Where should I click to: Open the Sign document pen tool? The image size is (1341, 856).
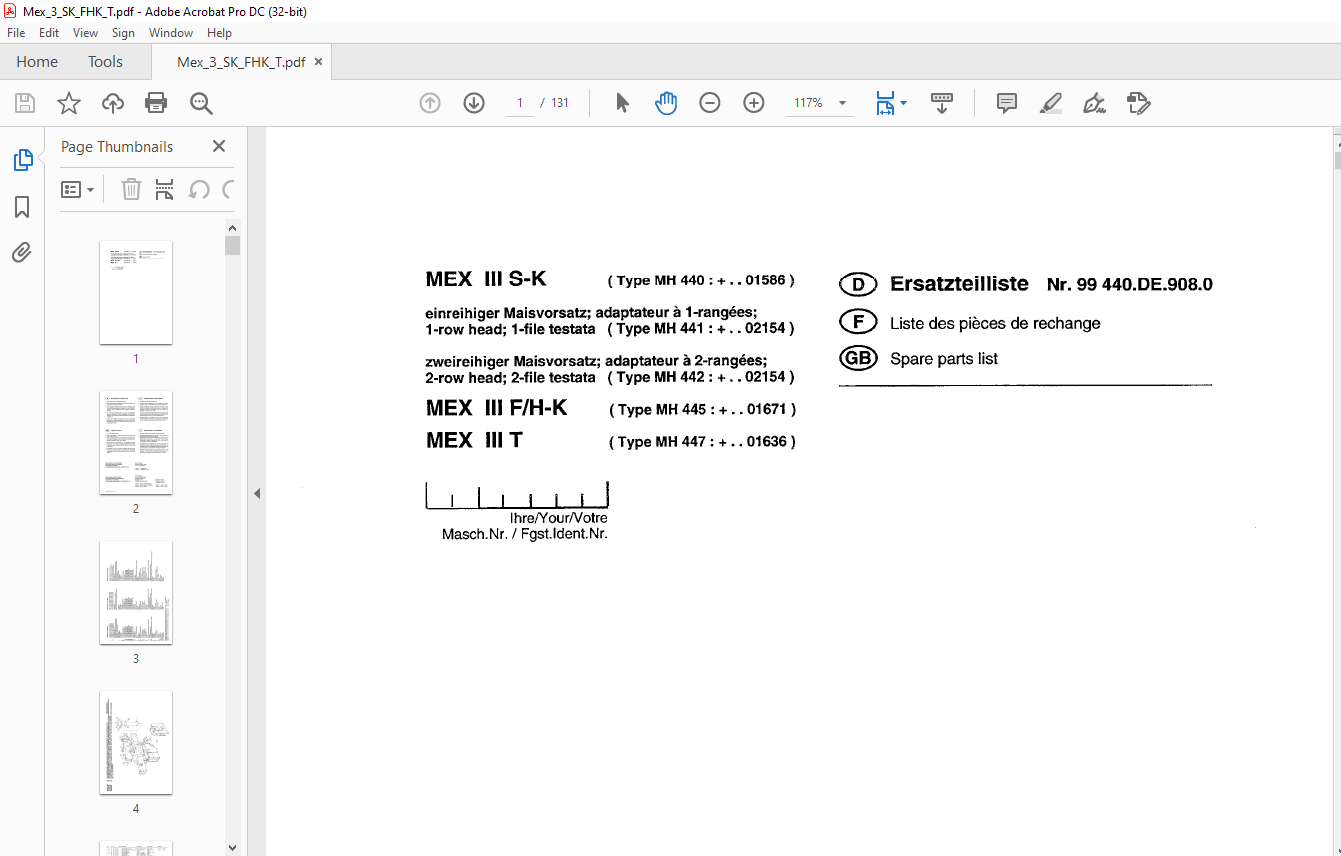[1094, 103]
